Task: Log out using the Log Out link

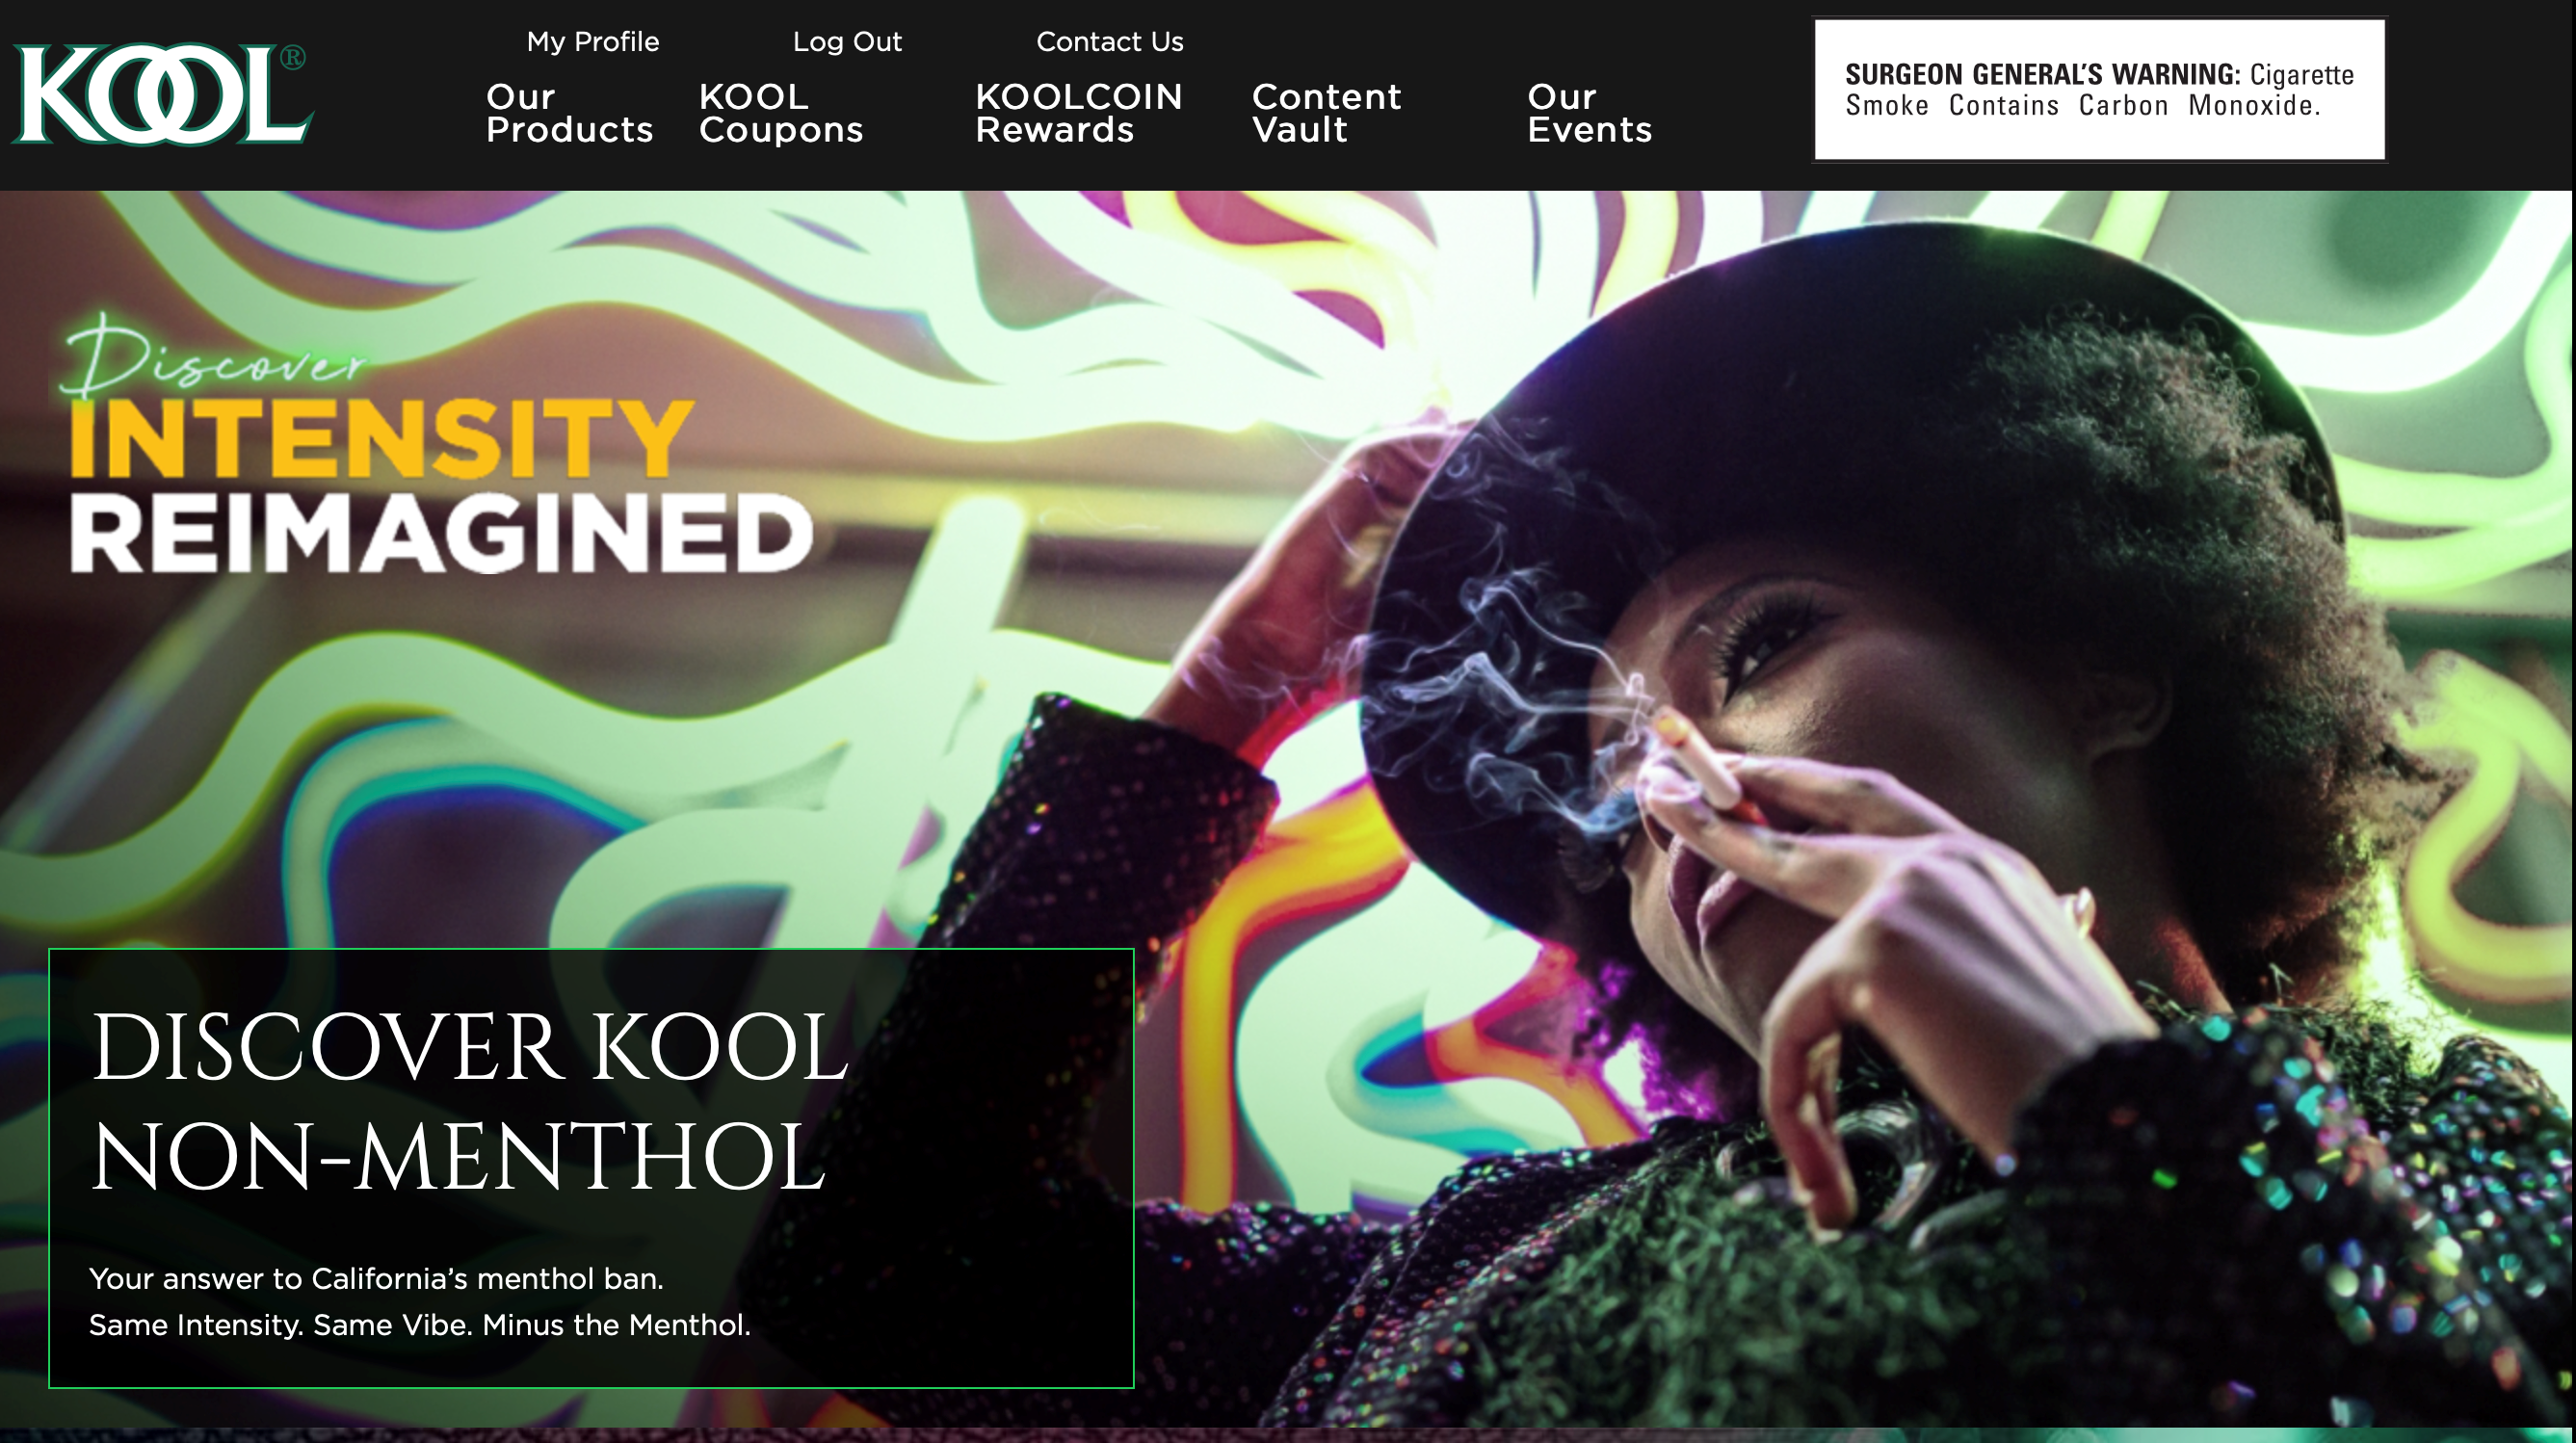Action: point(847,42)
